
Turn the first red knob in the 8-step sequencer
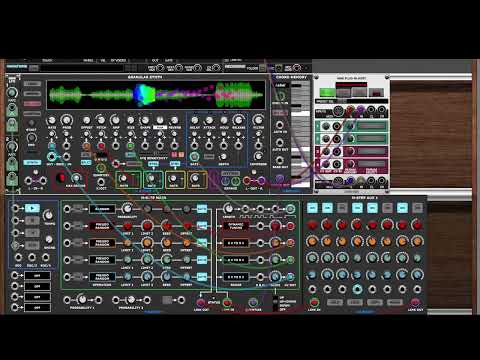[312, 225]
